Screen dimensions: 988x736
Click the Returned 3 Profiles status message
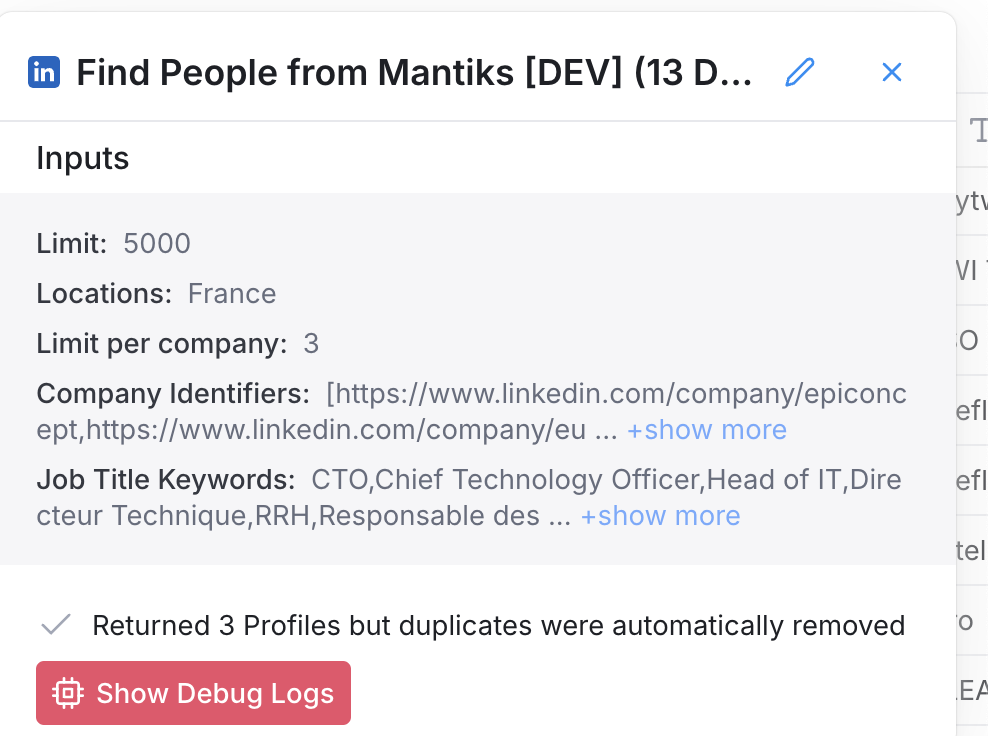498,626
